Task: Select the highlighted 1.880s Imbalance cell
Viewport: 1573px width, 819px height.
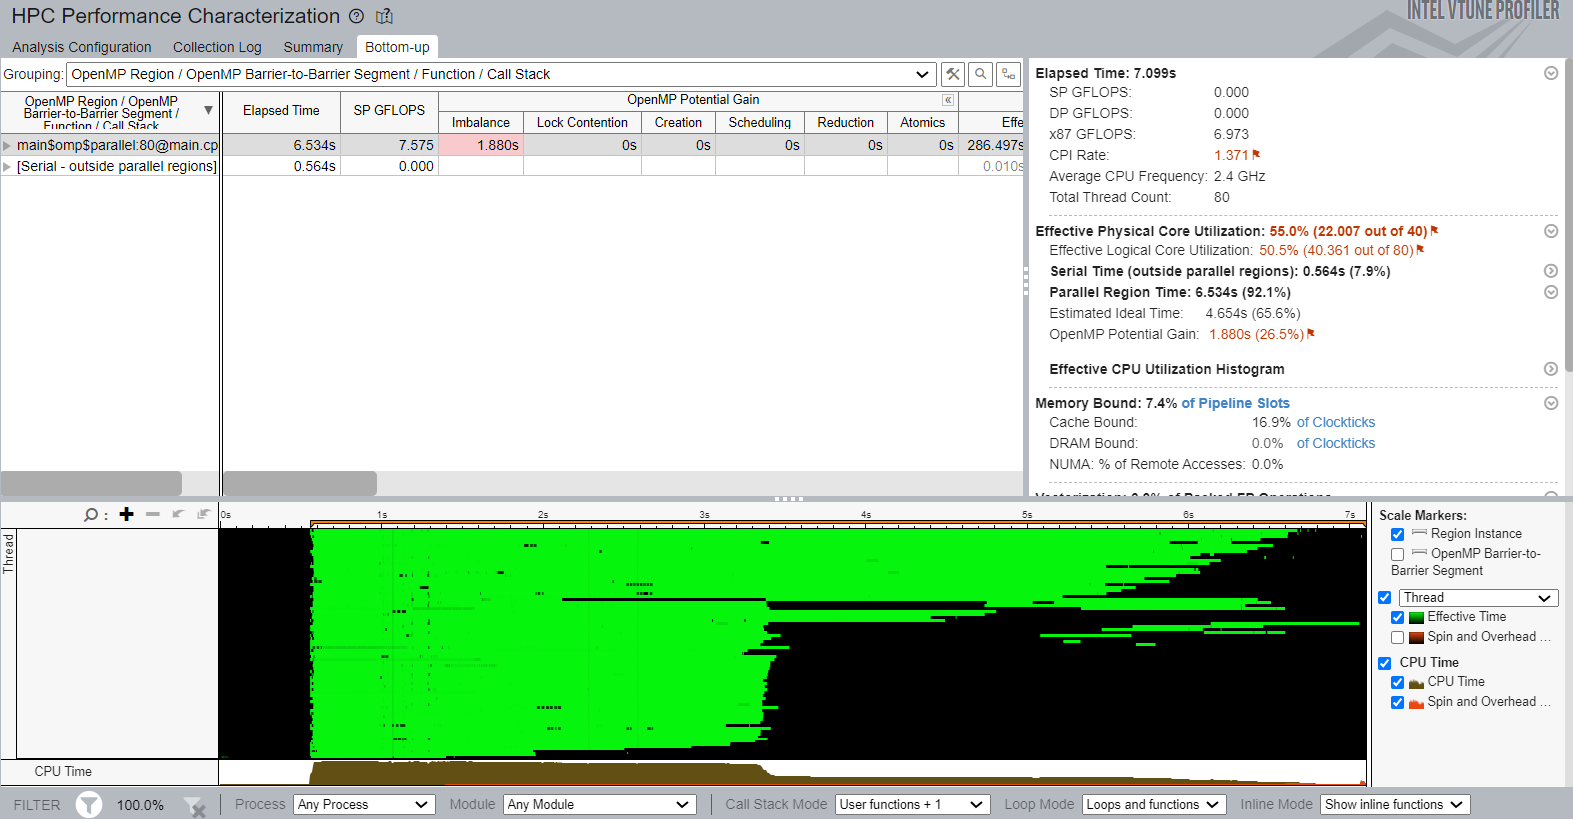Action: pyautogui.click(x=481, y=145)
